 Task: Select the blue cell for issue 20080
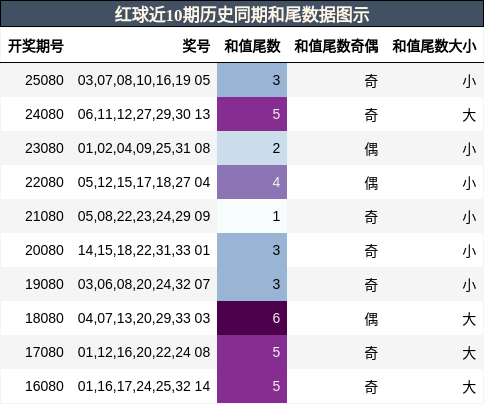(x=252, y=250)
